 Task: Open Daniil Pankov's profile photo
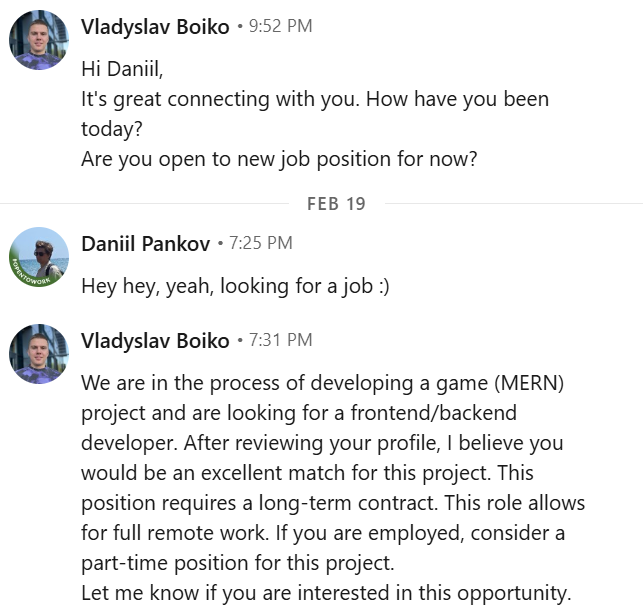tap(39, 257)
